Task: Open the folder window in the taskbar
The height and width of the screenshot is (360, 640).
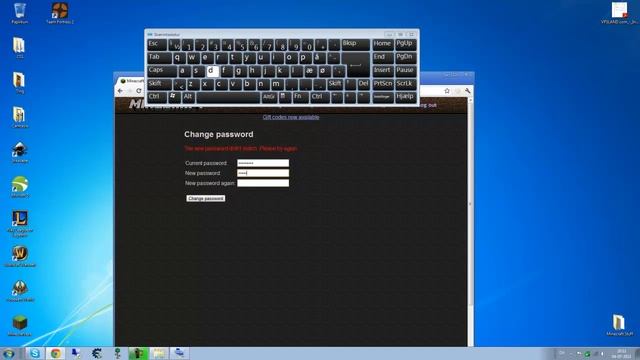Action: (159, 353)
